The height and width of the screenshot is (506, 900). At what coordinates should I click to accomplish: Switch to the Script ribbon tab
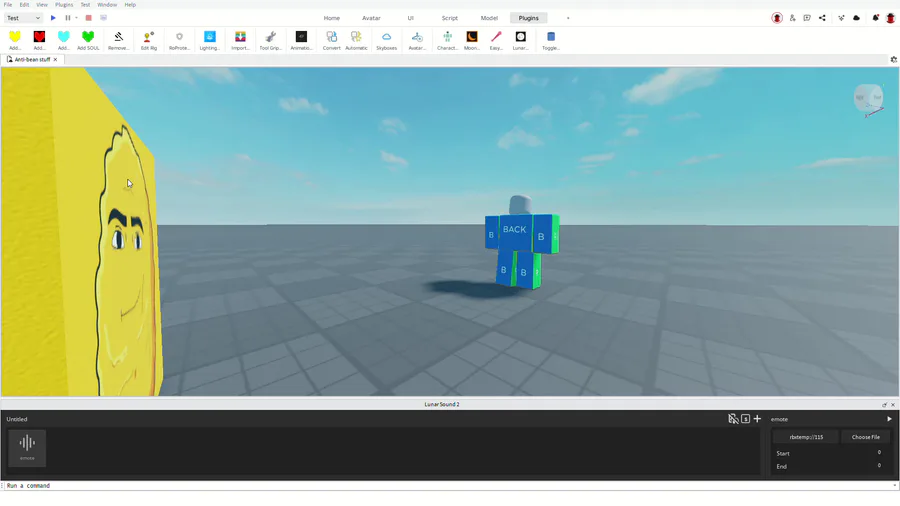449,18
